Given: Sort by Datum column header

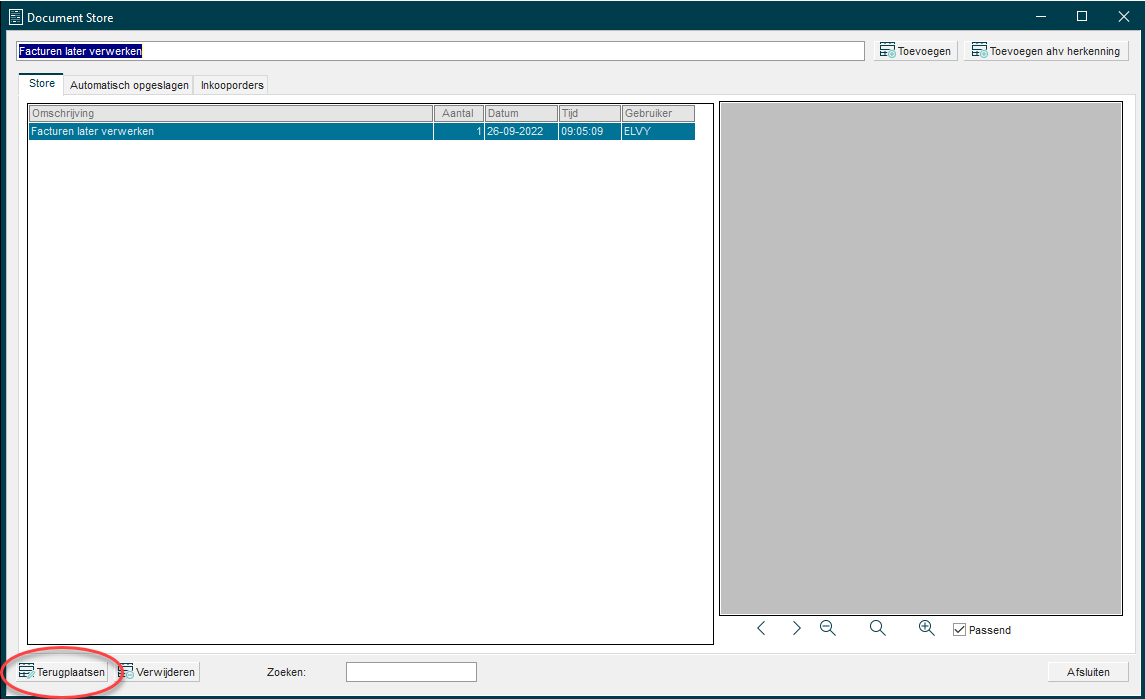Looking at the screenshot, I should [521, 114].
